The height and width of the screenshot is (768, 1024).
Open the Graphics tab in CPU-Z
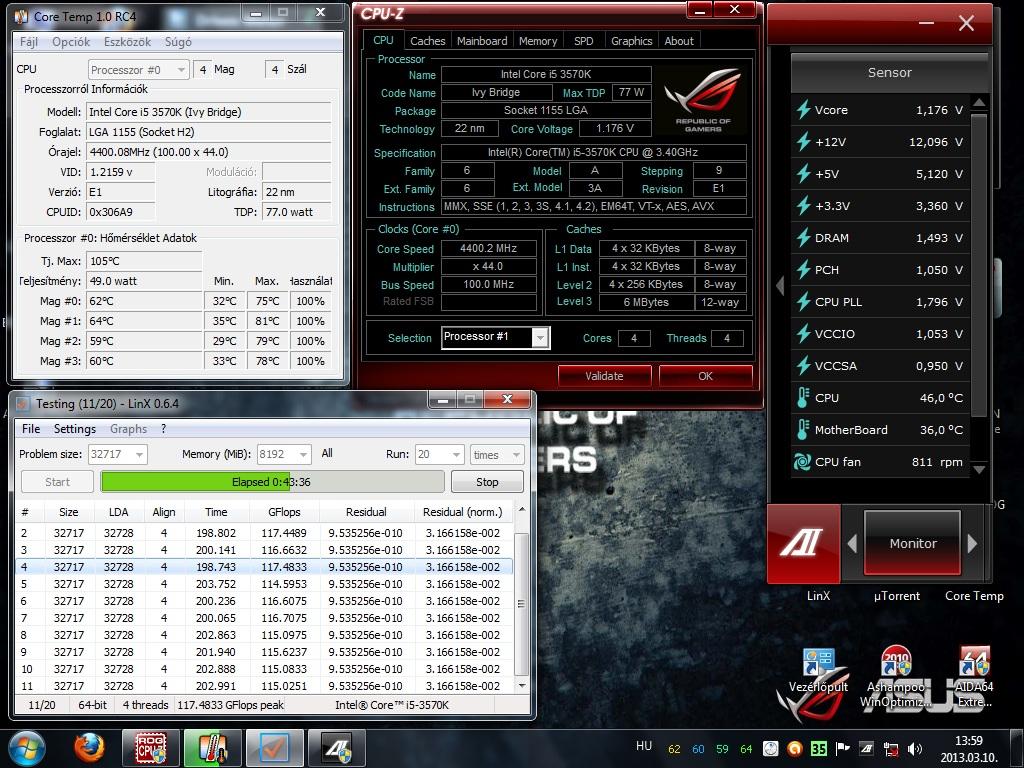tap(632, 40)
